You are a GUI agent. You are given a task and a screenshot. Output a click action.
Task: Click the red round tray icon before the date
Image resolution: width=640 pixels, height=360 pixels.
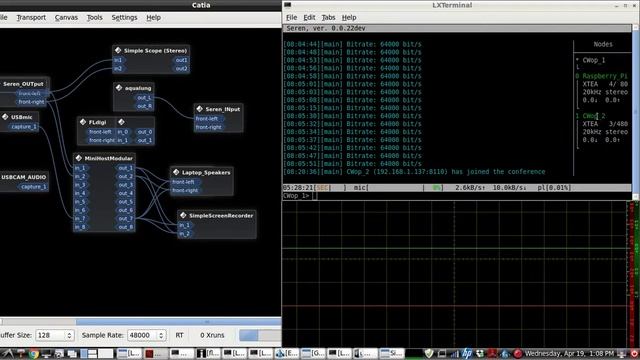click(518, 353)
